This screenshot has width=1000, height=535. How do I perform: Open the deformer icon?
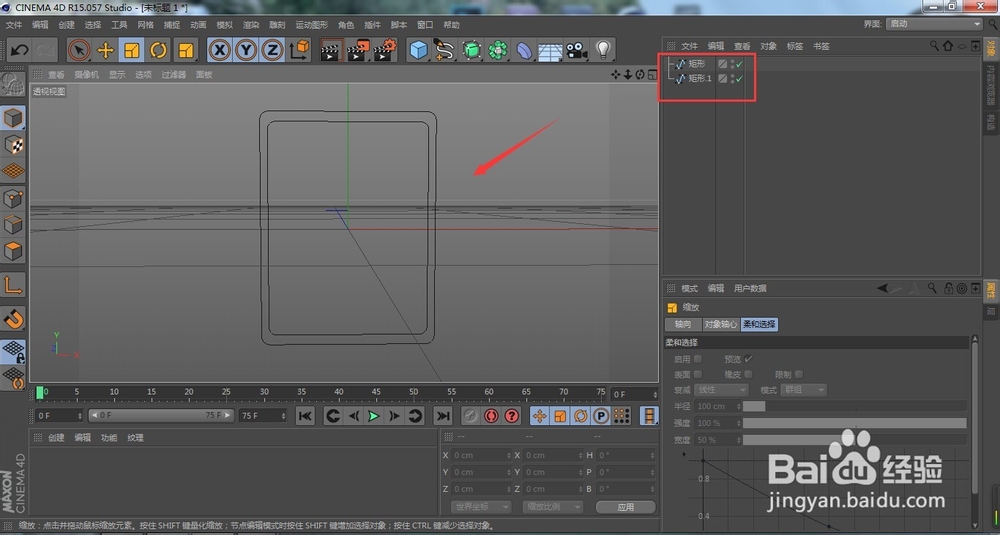524,50
